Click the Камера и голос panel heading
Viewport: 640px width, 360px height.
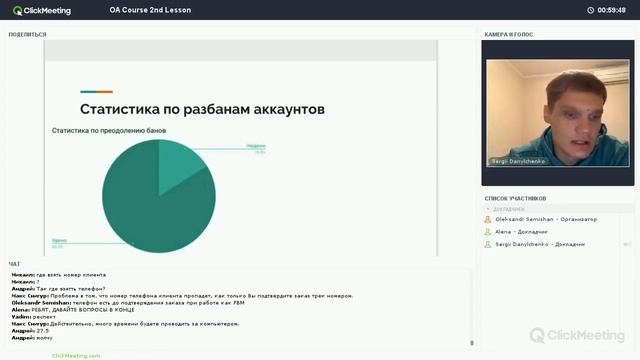pos(509,35)
